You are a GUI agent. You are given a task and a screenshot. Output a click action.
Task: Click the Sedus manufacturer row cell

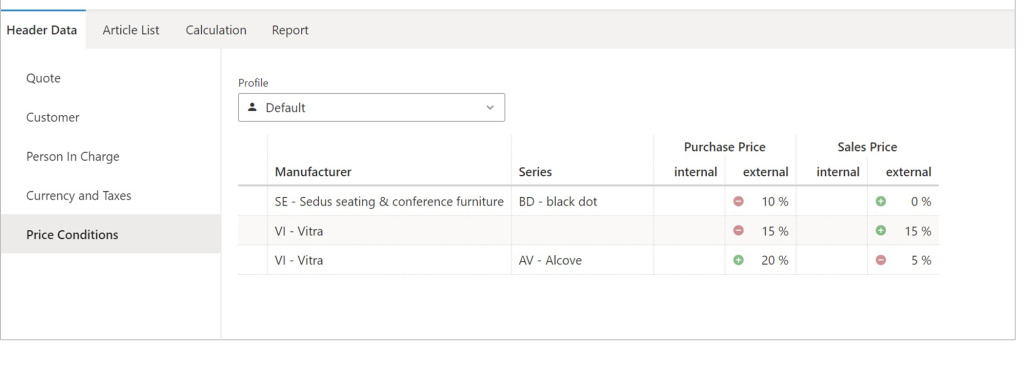[389, 202]
